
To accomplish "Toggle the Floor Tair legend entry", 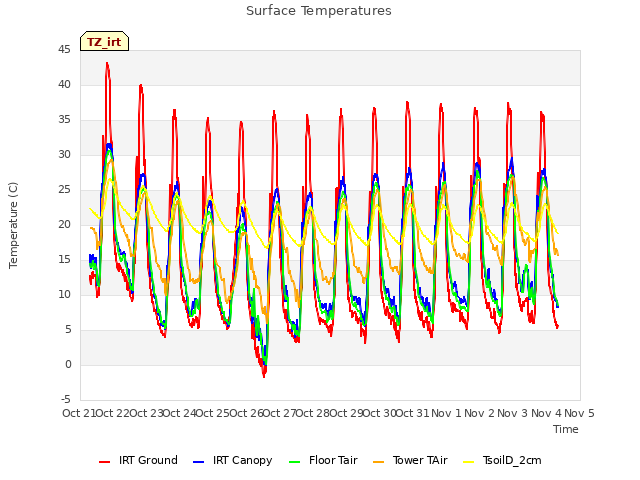I will click(x=323, y=460).
